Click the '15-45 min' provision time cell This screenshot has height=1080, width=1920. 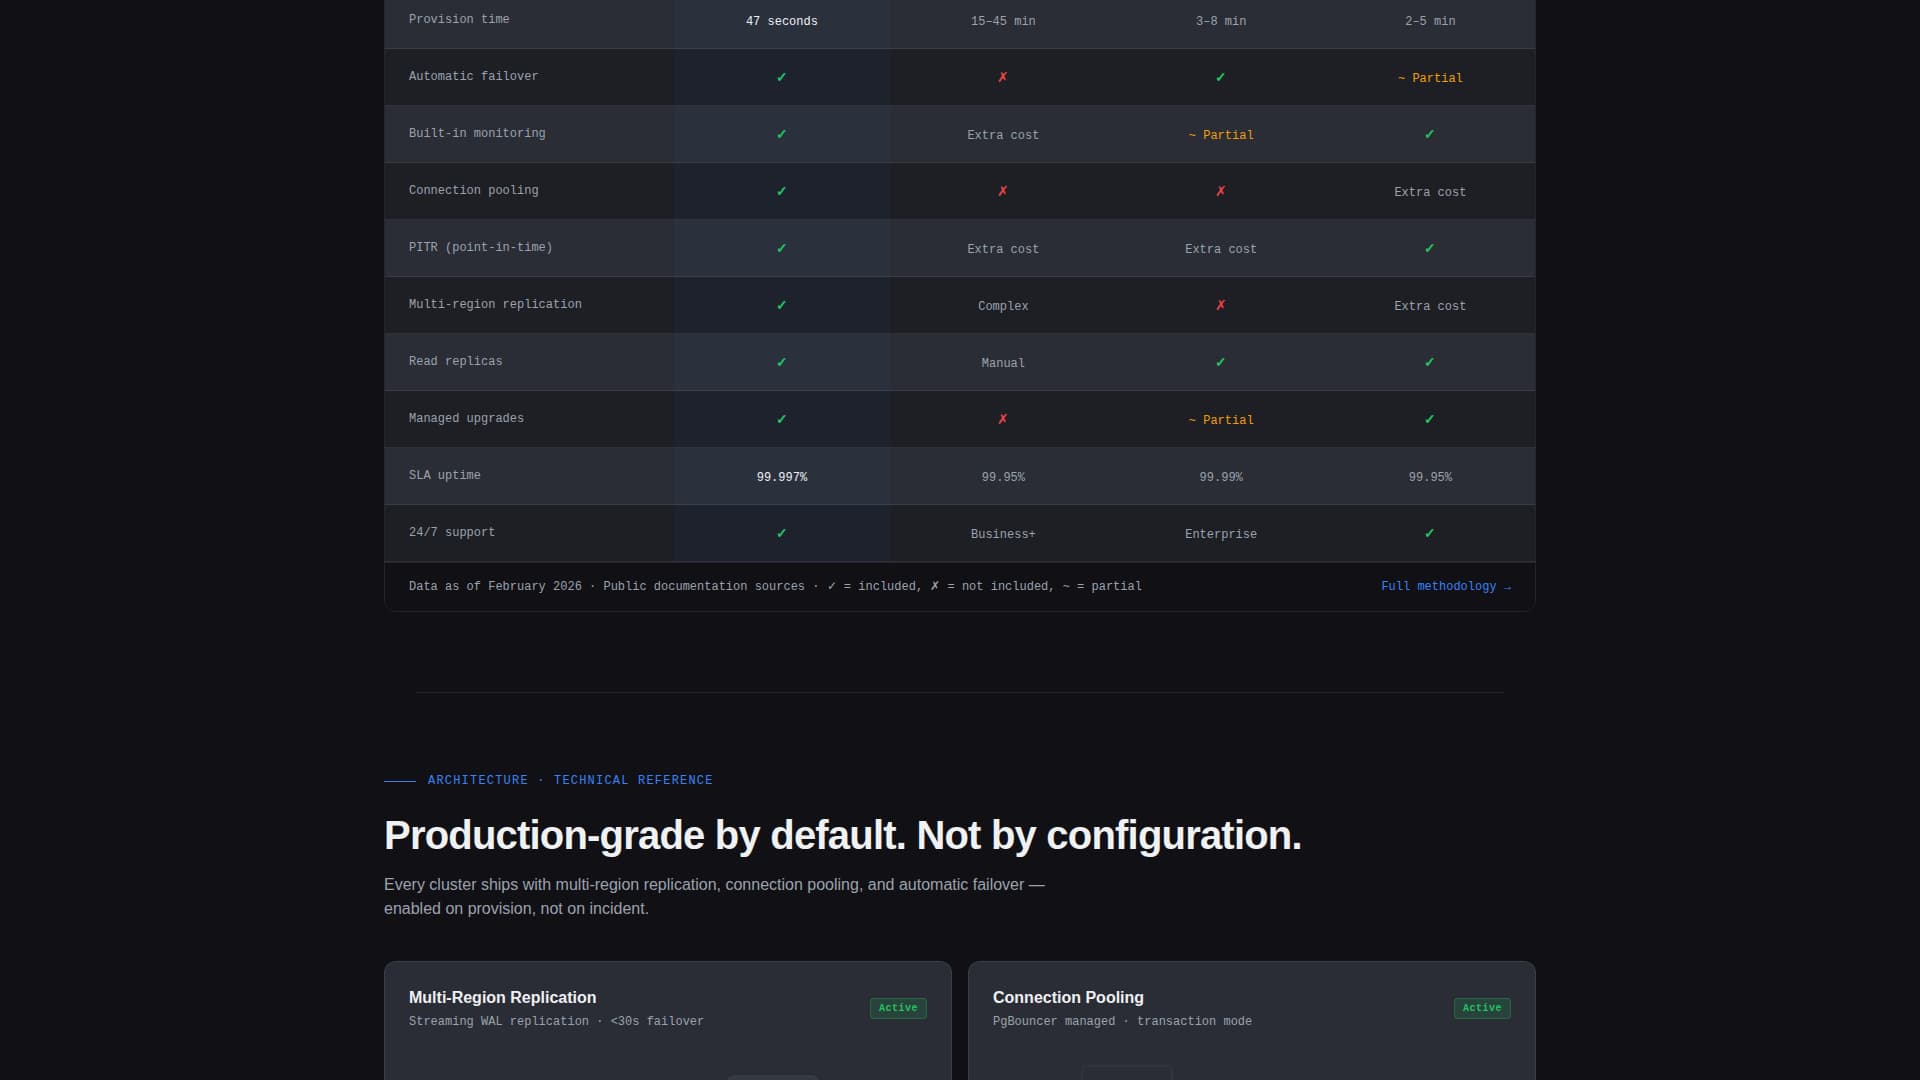click(x=1003, y=21)
